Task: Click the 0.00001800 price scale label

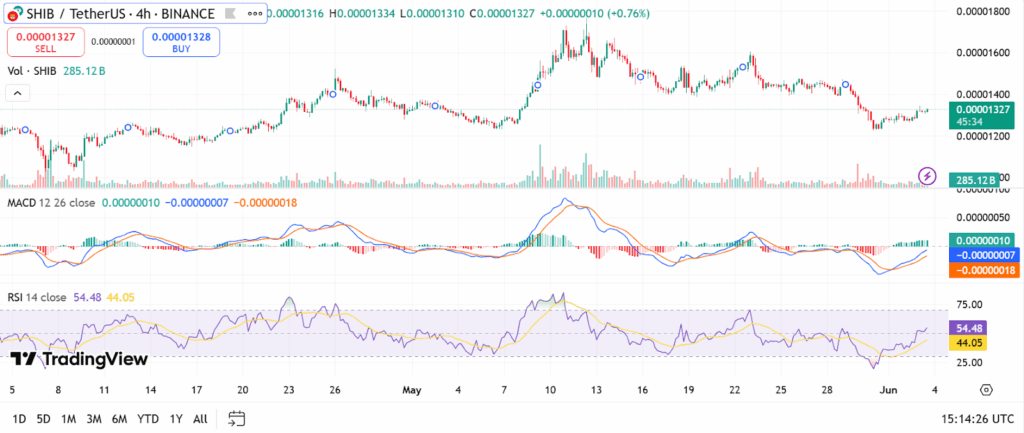Action: tap(982, 11)
